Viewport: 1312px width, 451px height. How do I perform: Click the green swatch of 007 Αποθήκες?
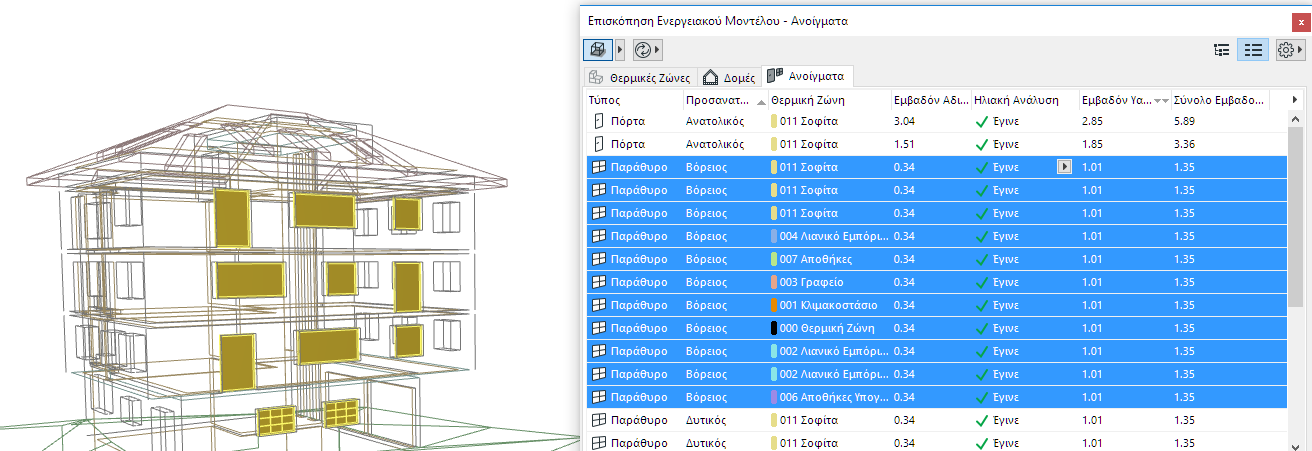click(x=774, y=259)
